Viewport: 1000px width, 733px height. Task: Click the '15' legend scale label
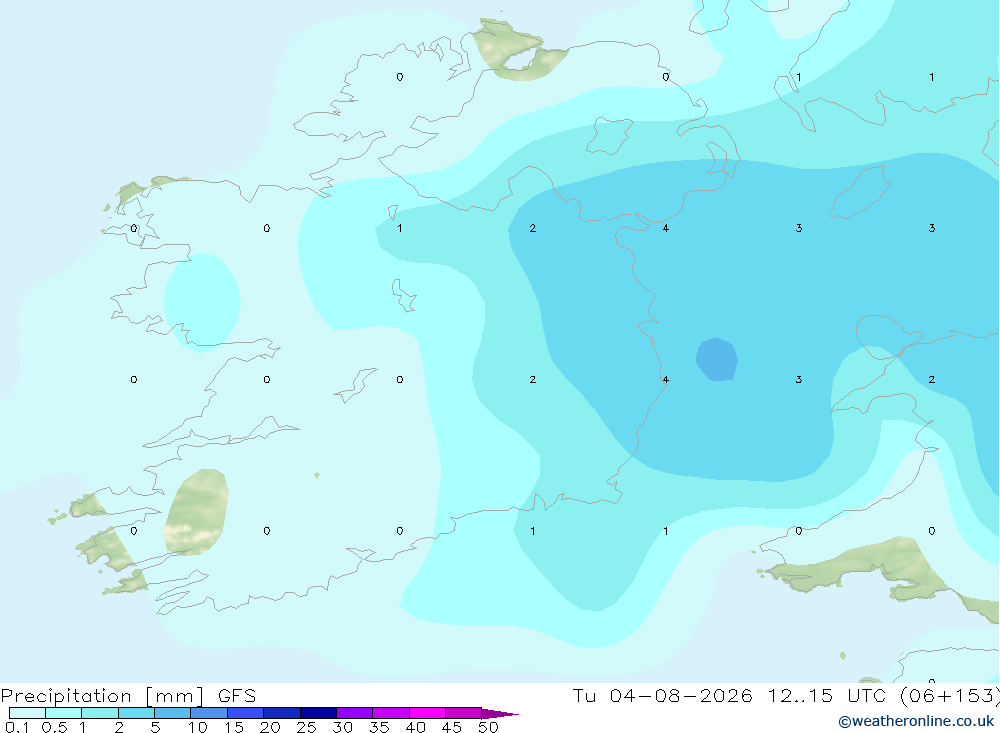point(234,727)
